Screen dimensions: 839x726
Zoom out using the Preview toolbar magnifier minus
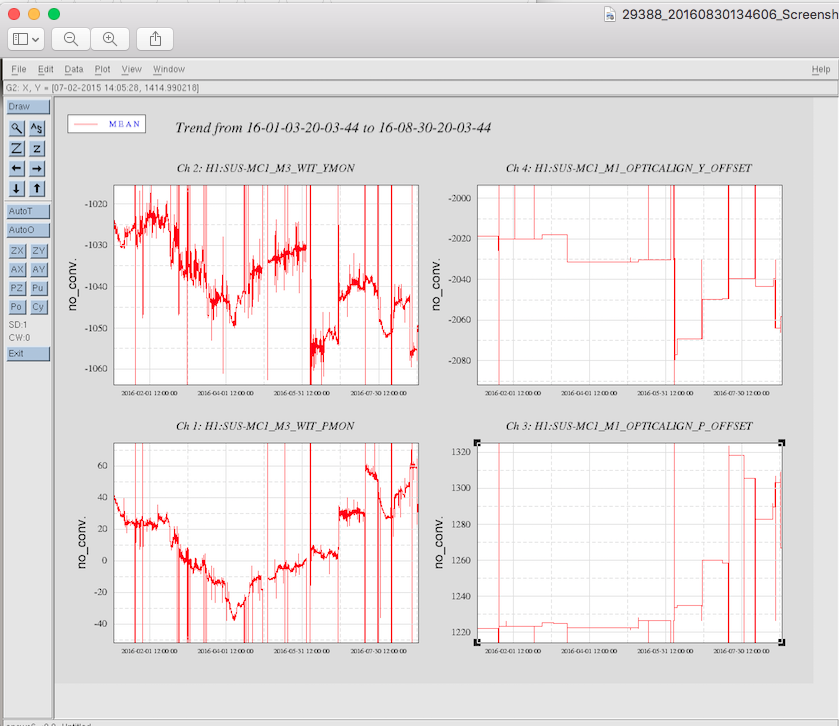(71, 39)
